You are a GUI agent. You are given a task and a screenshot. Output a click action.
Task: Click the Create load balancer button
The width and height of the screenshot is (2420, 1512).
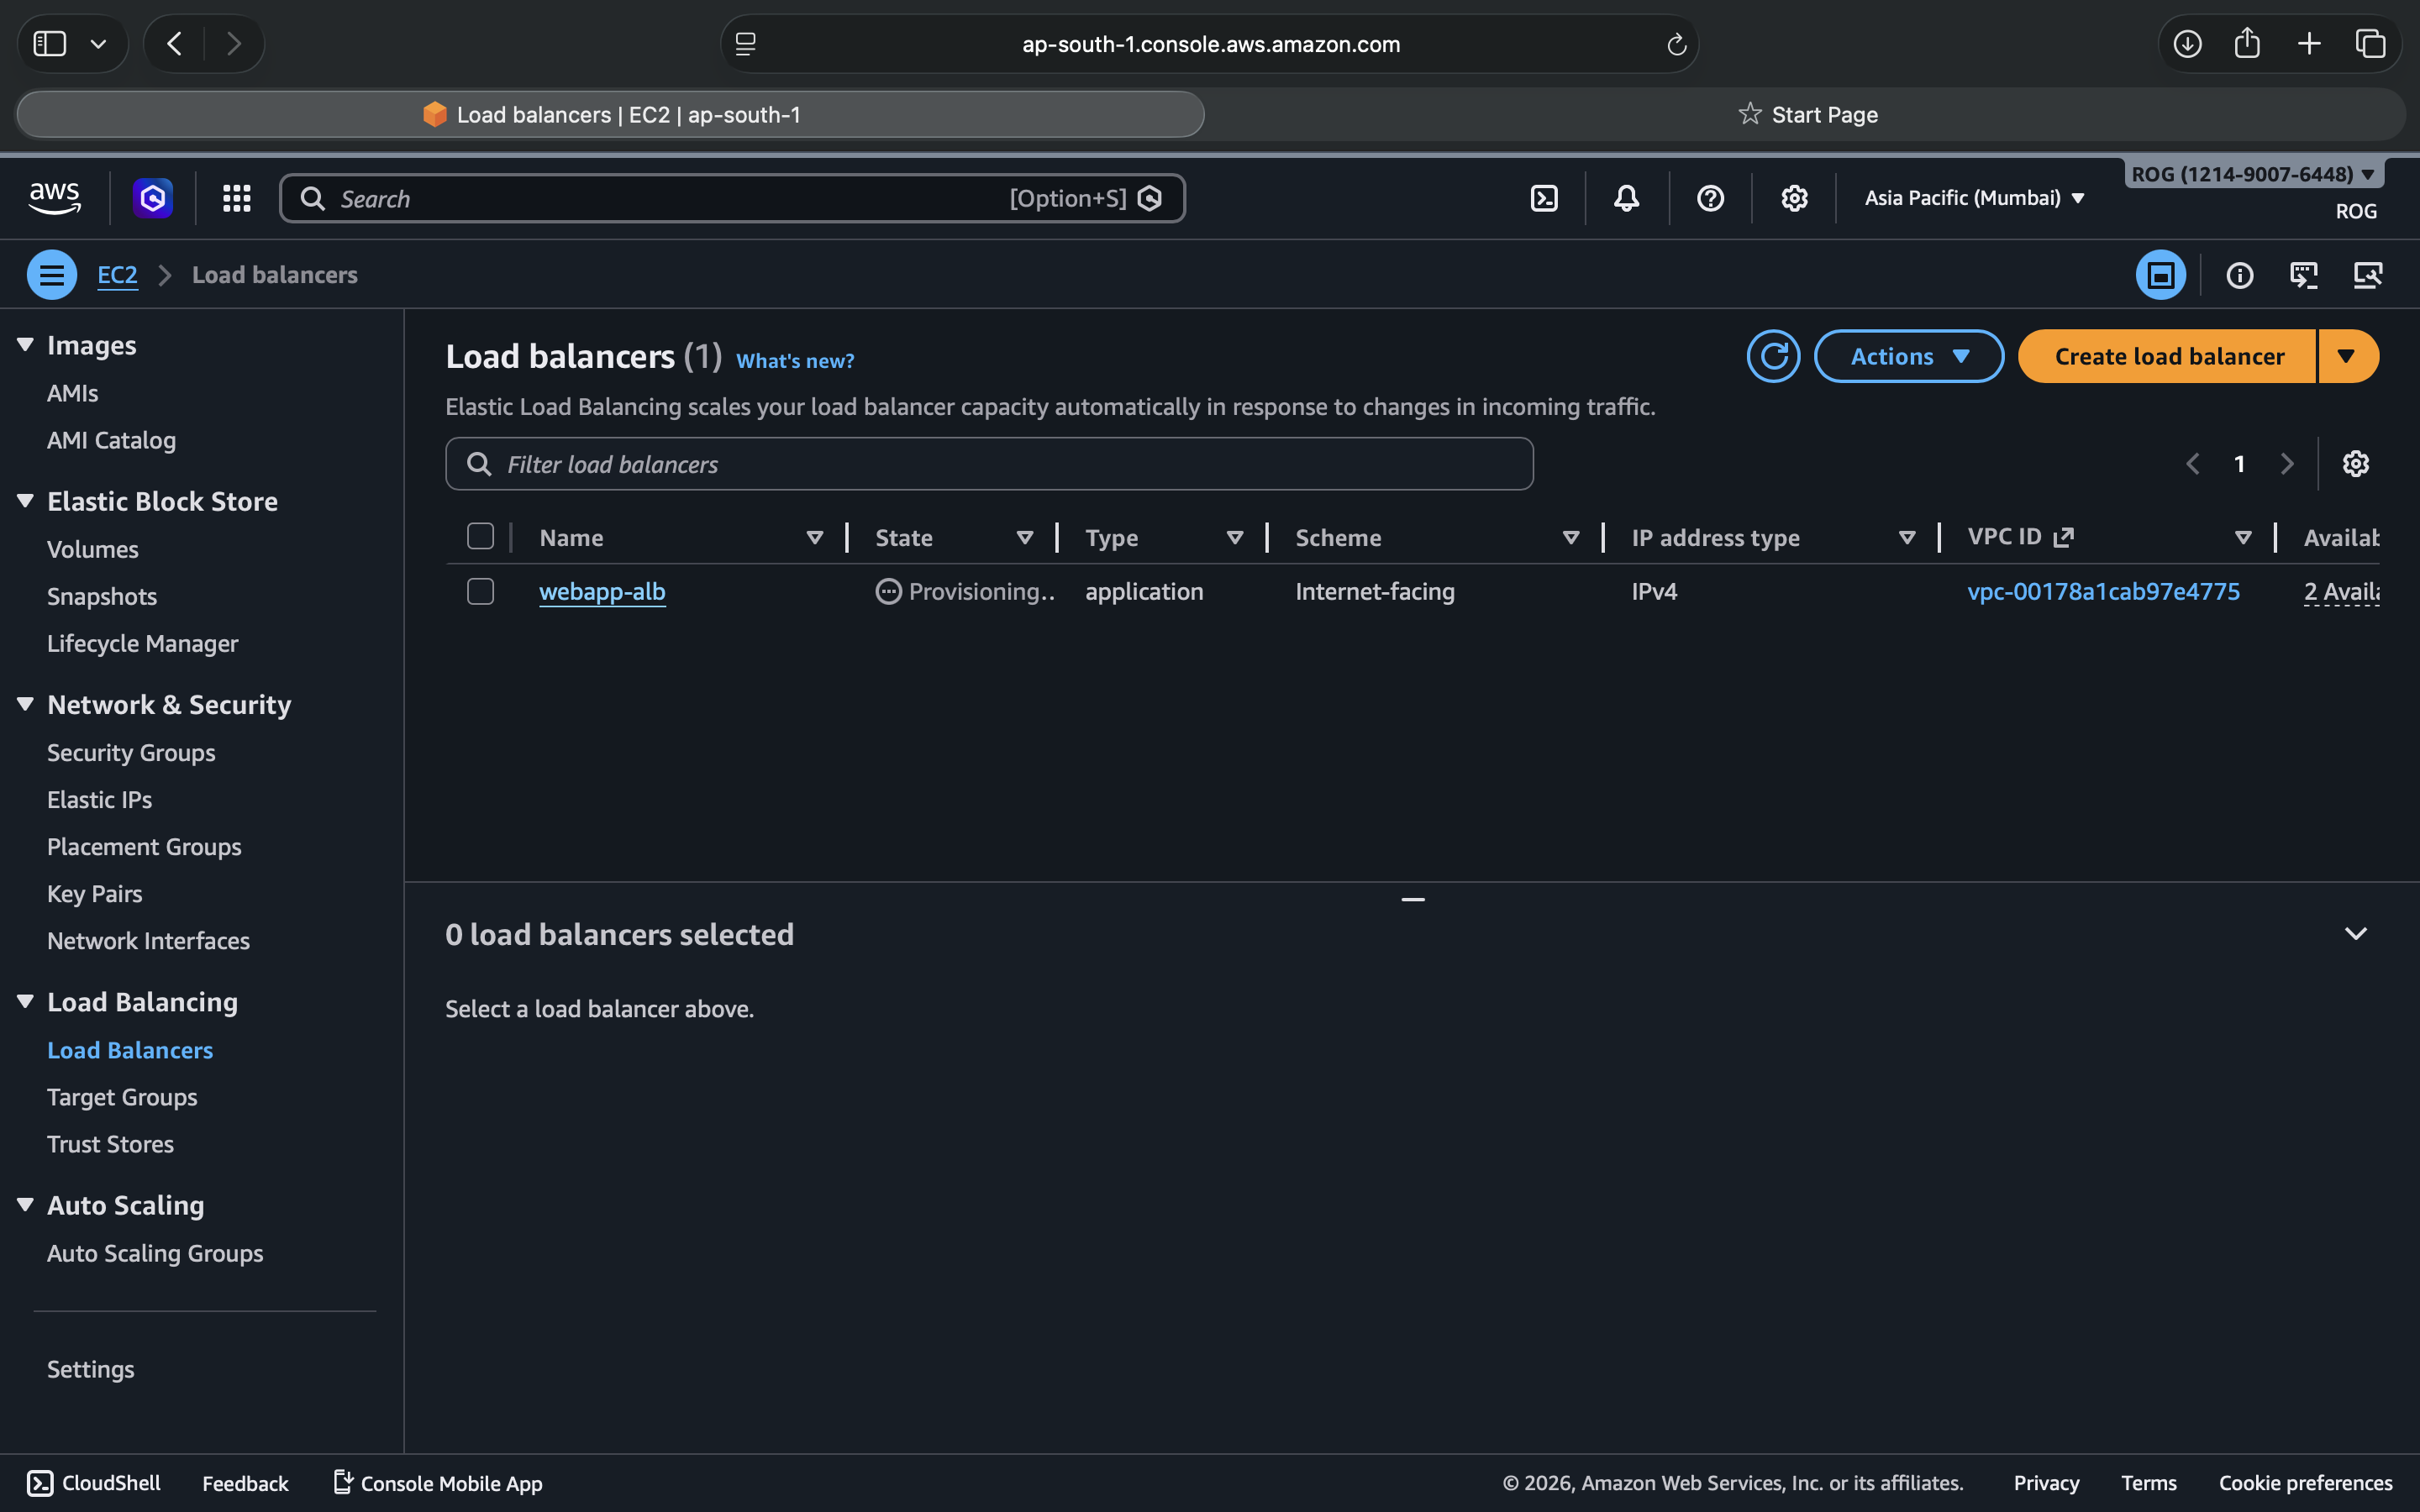click(2168, 356)
